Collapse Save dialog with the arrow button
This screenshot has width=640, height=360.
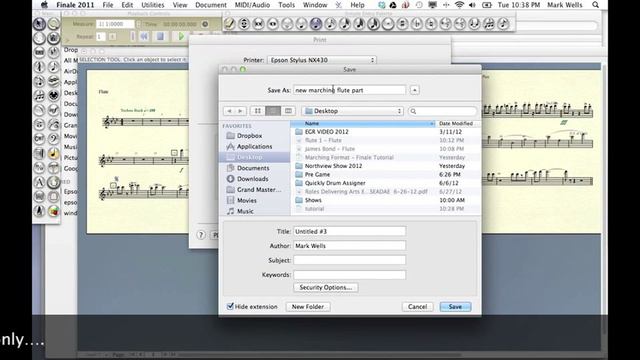[x=414, y=90]
